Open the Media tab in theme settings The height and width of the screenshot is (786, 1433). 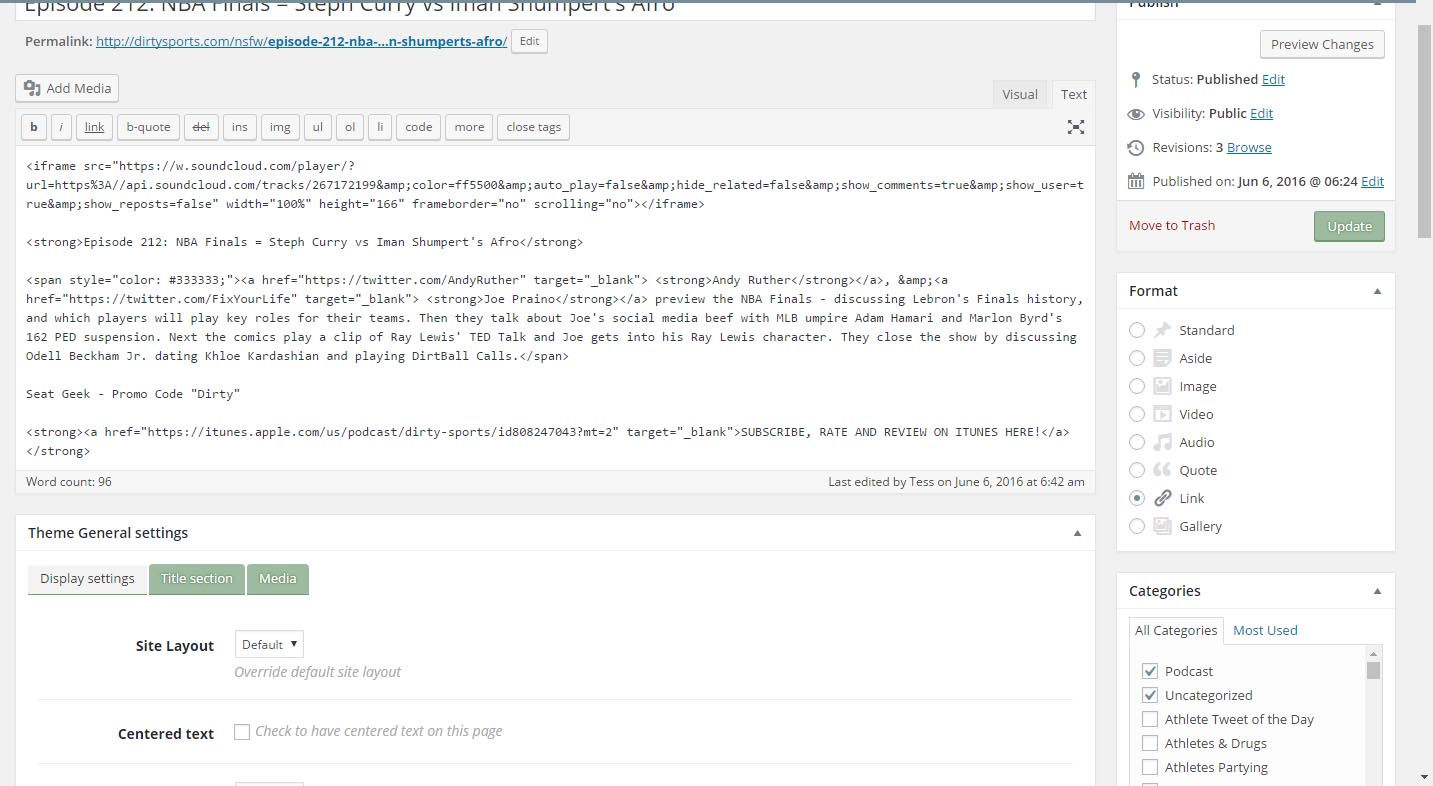click(x=278, y=579)
